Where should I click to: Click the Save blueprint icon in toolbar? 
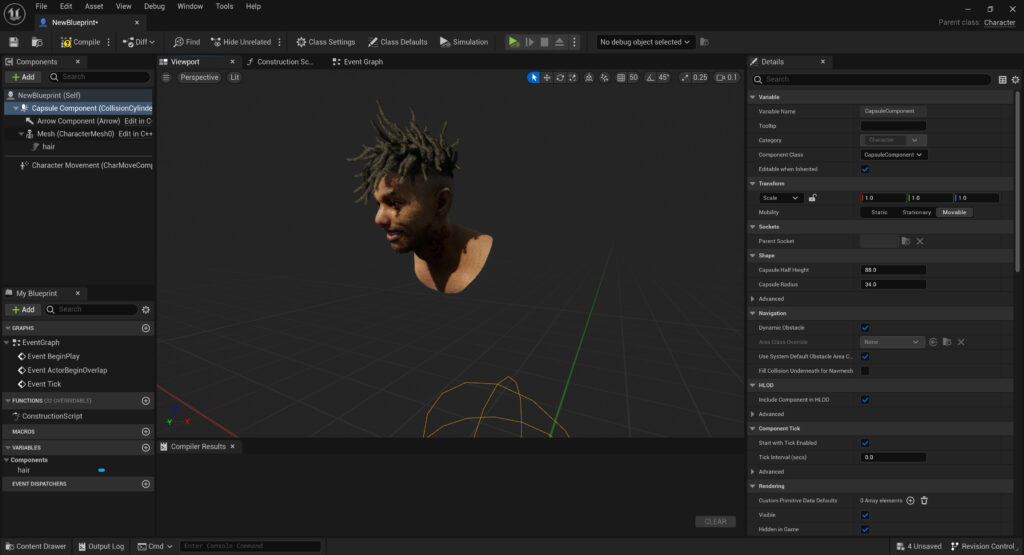[14, 42]
